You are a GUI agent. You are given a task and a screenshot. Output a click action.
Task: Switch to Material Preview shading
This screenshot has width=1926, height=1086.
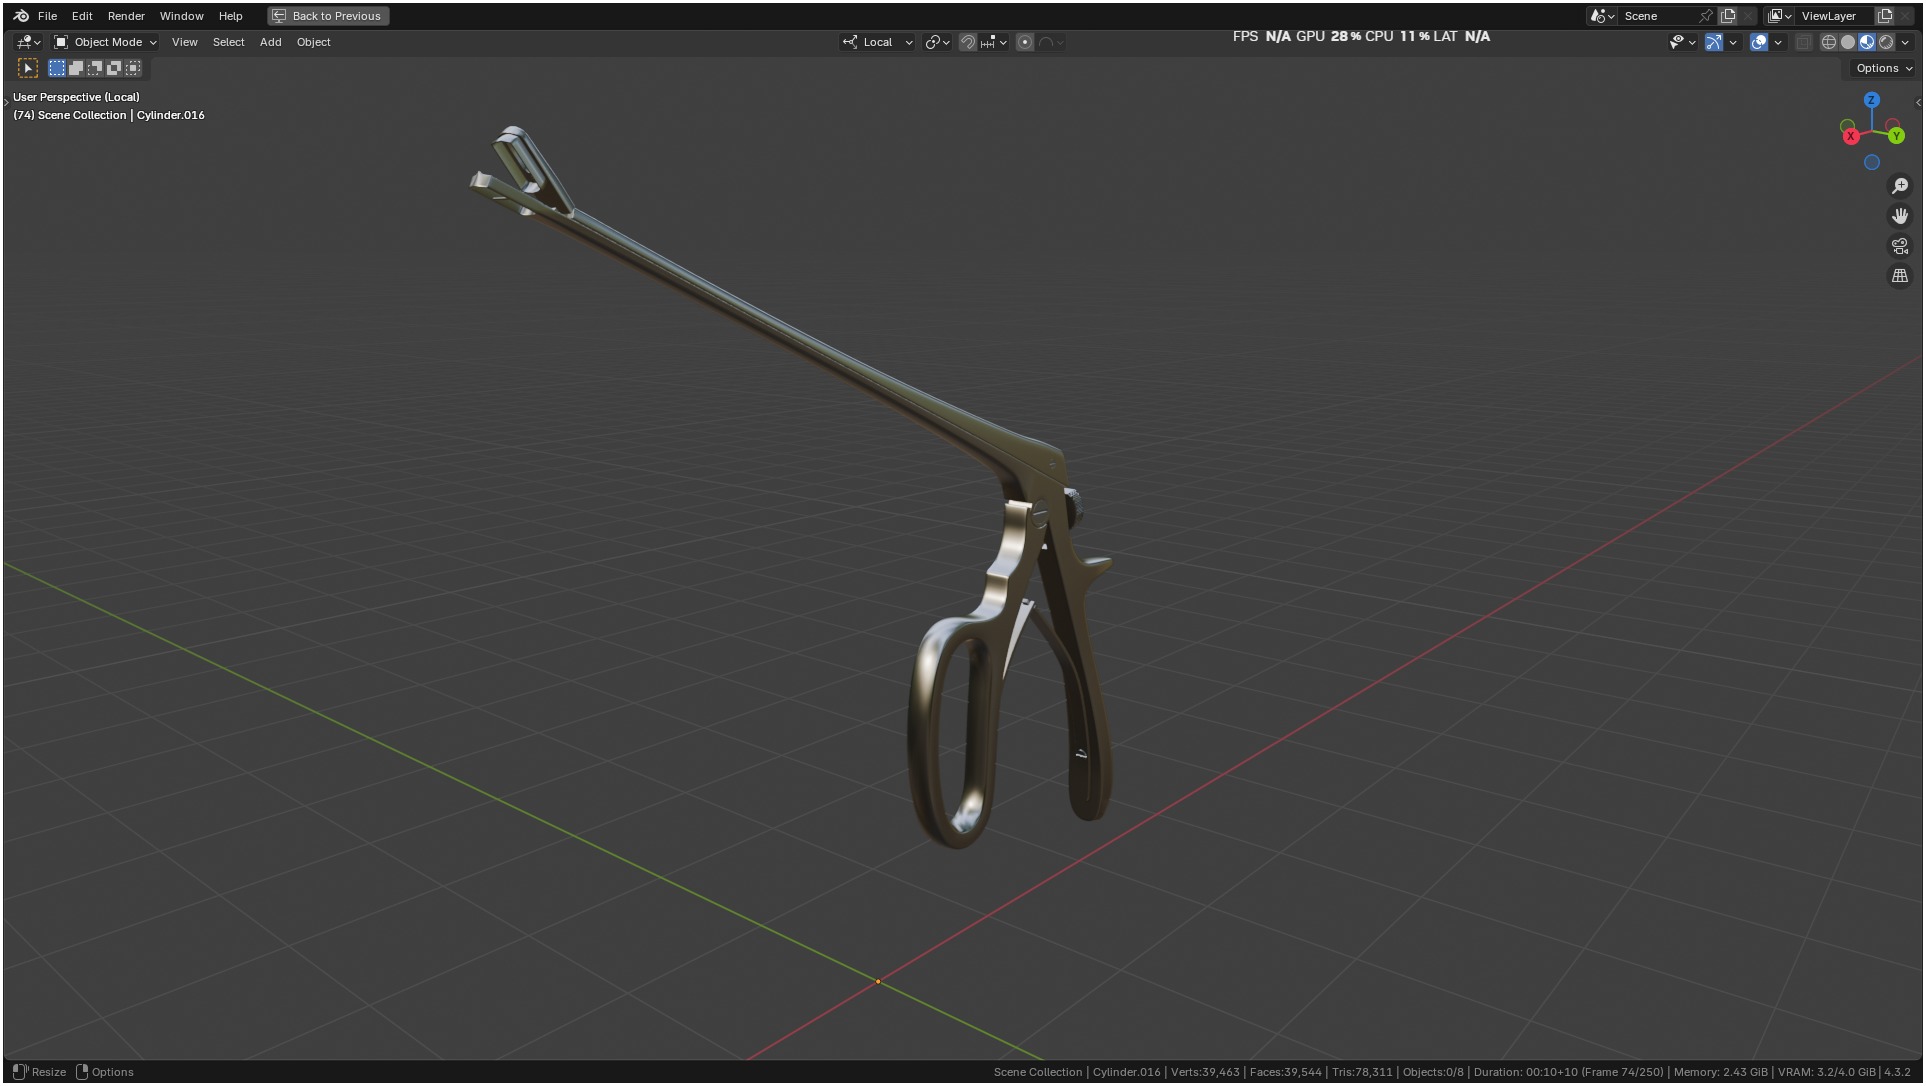point(1867,42)
